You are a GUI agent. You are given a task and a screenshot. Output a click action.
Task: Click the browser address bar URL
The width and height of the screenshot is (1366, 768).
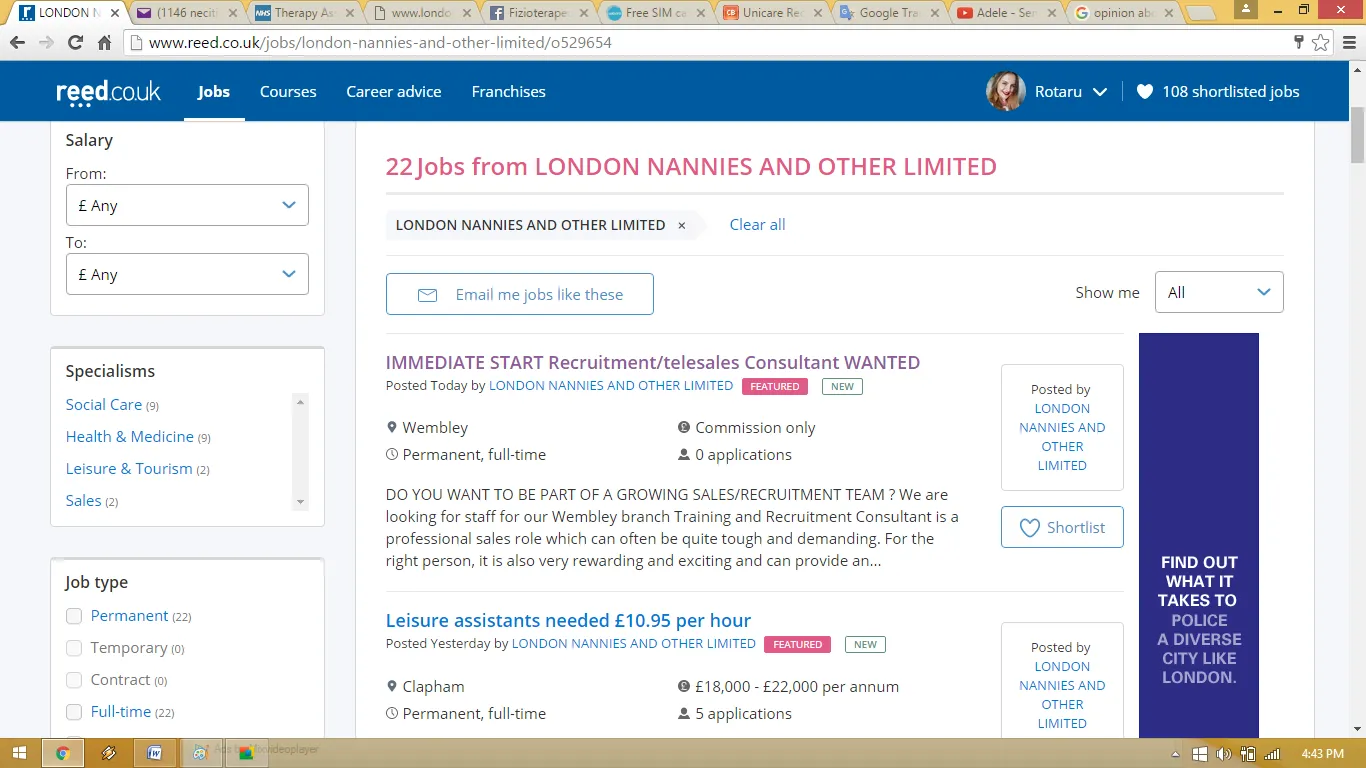point(380,43)
